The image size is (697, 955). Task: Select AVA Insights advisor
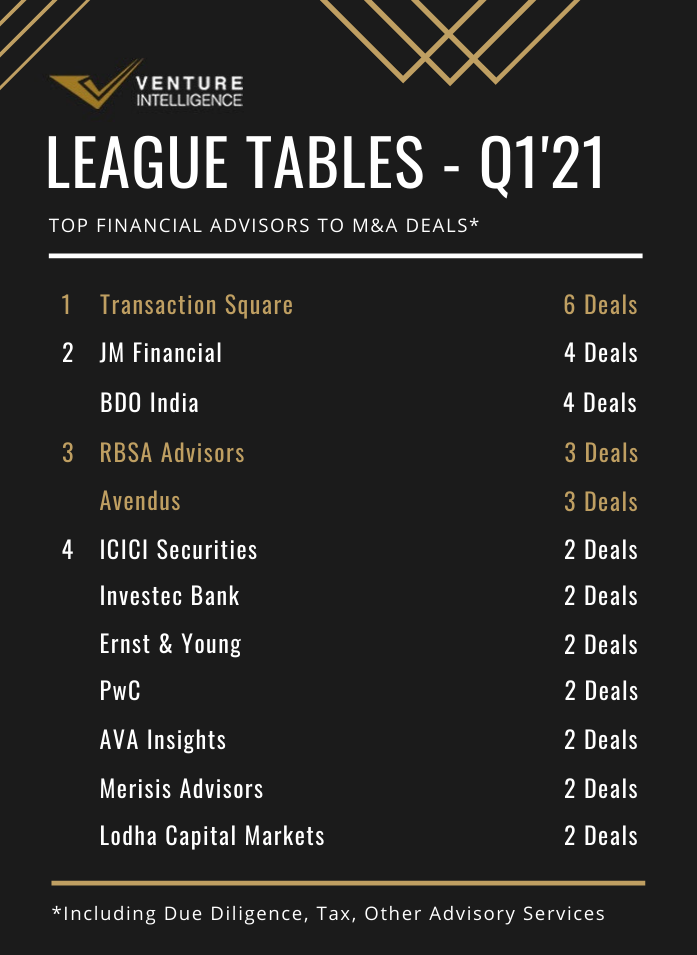pos(163,740)
